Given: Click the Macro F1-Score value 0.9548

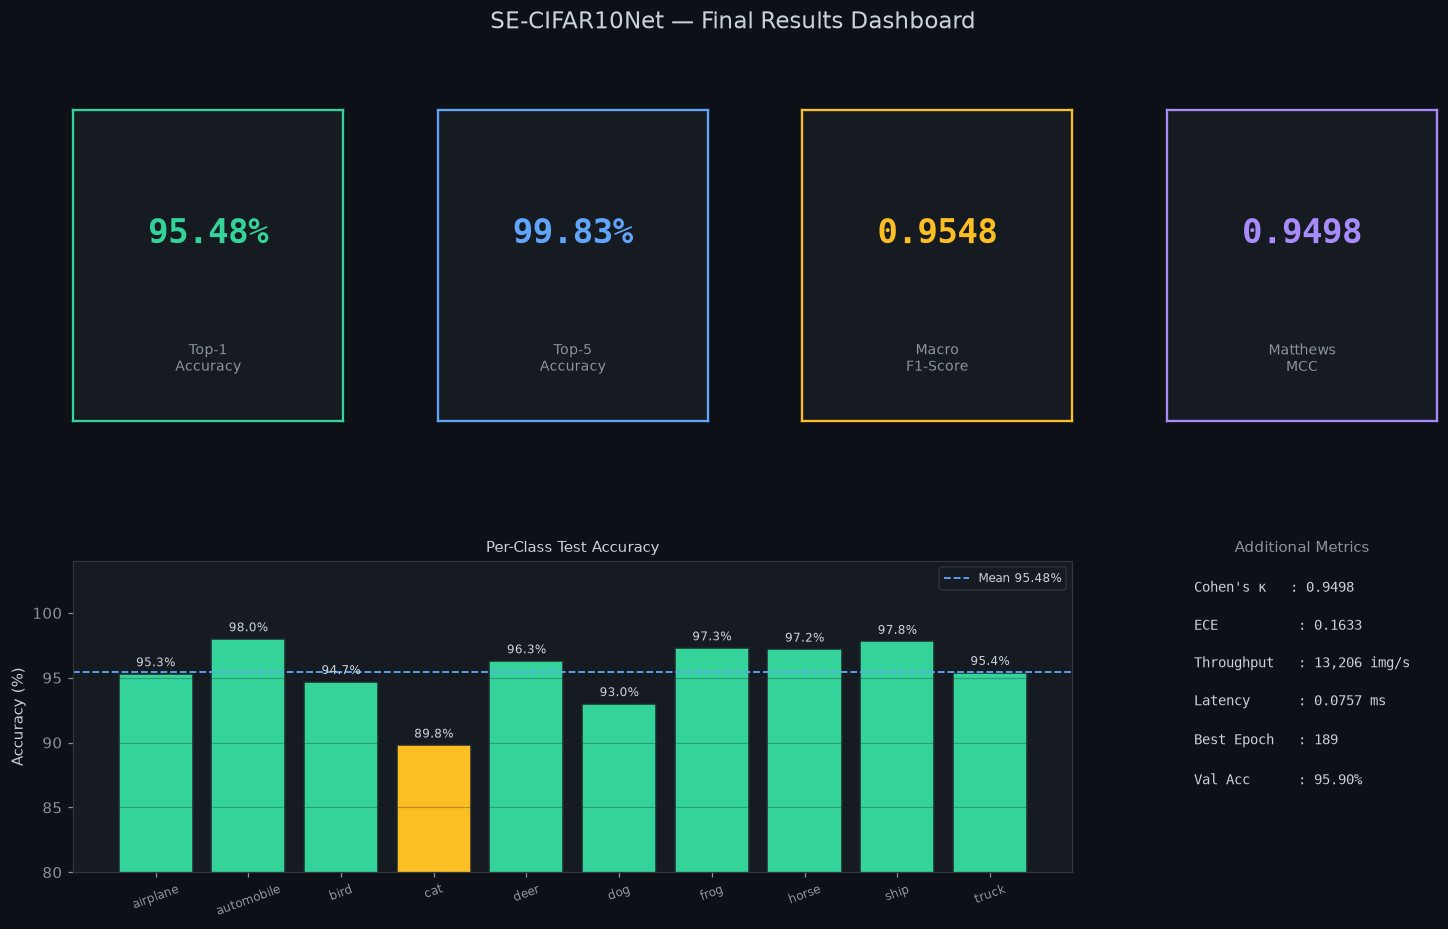Looking at the screenshot, I should click(937, 232).
